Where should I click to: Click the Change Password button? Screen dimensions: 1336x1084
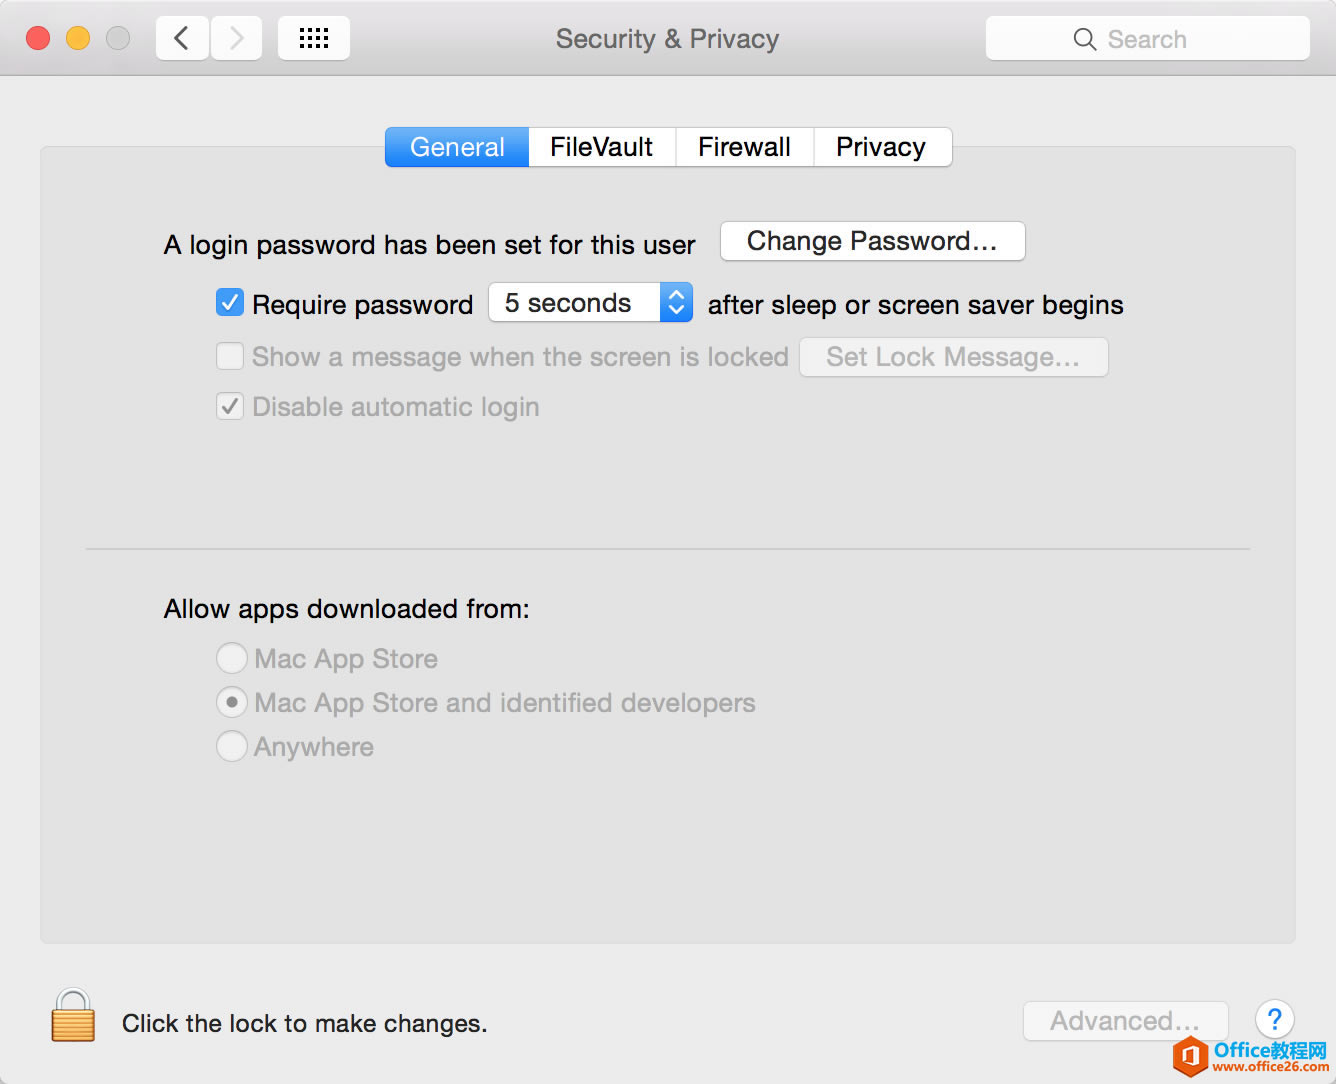[871, 241]
